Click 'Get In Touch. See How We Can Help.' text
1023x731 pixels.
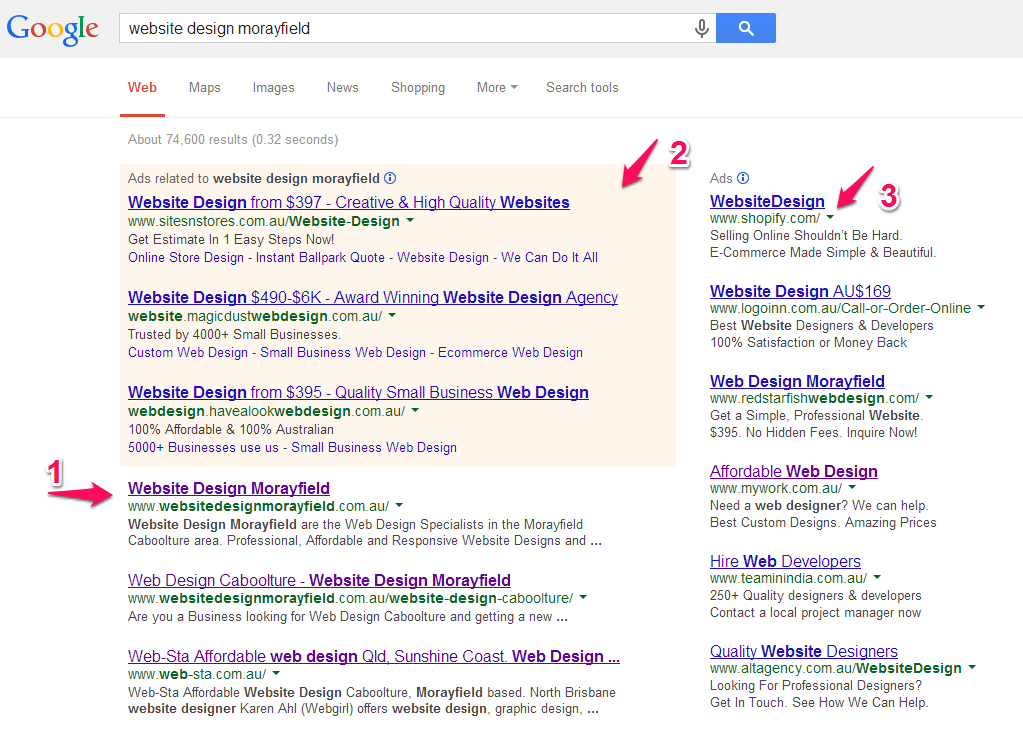point(819,703)
